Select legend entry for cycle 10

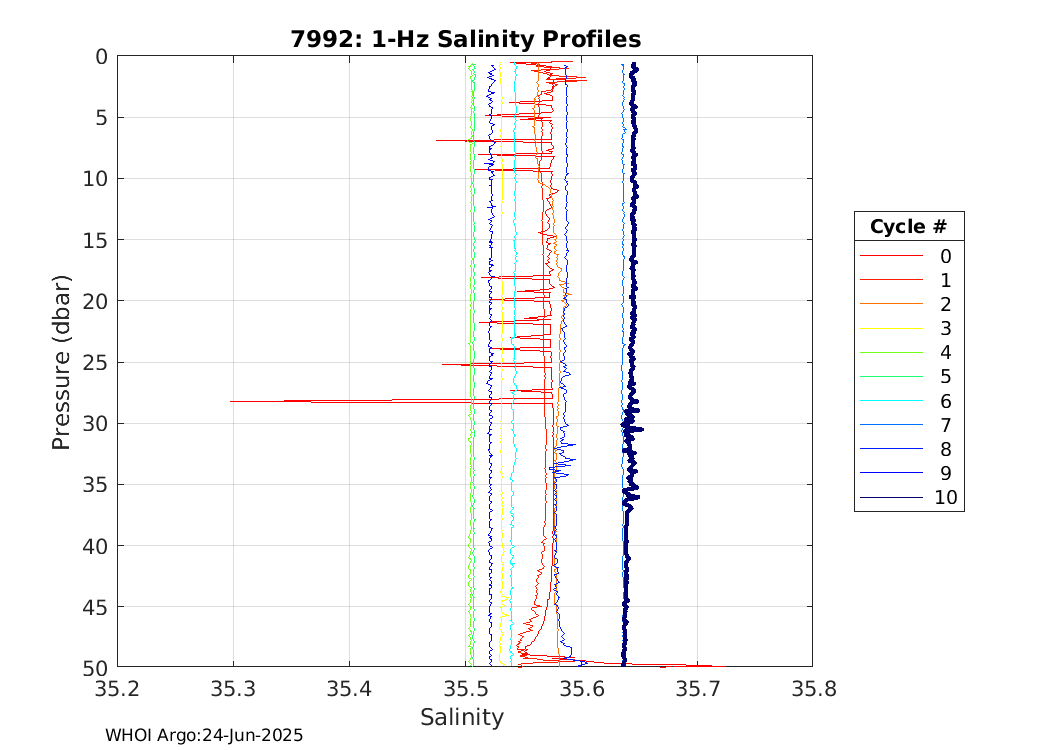click(908, 497)
